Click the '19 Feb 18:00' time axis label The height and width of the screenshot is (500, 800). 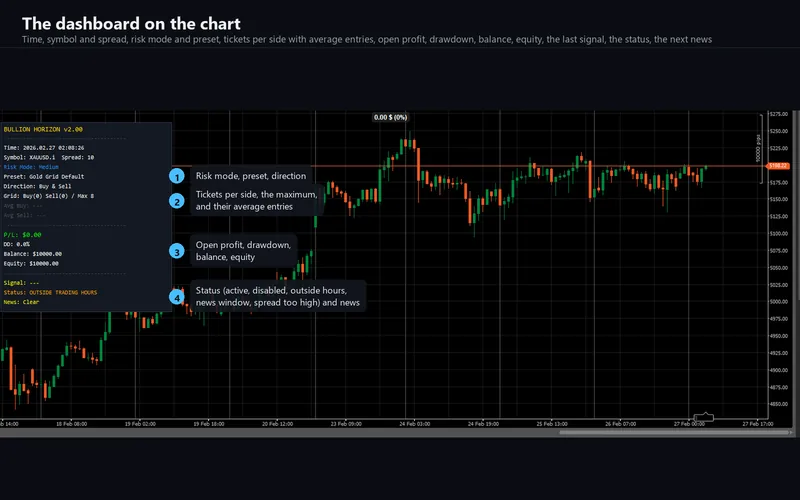(209, 424)
